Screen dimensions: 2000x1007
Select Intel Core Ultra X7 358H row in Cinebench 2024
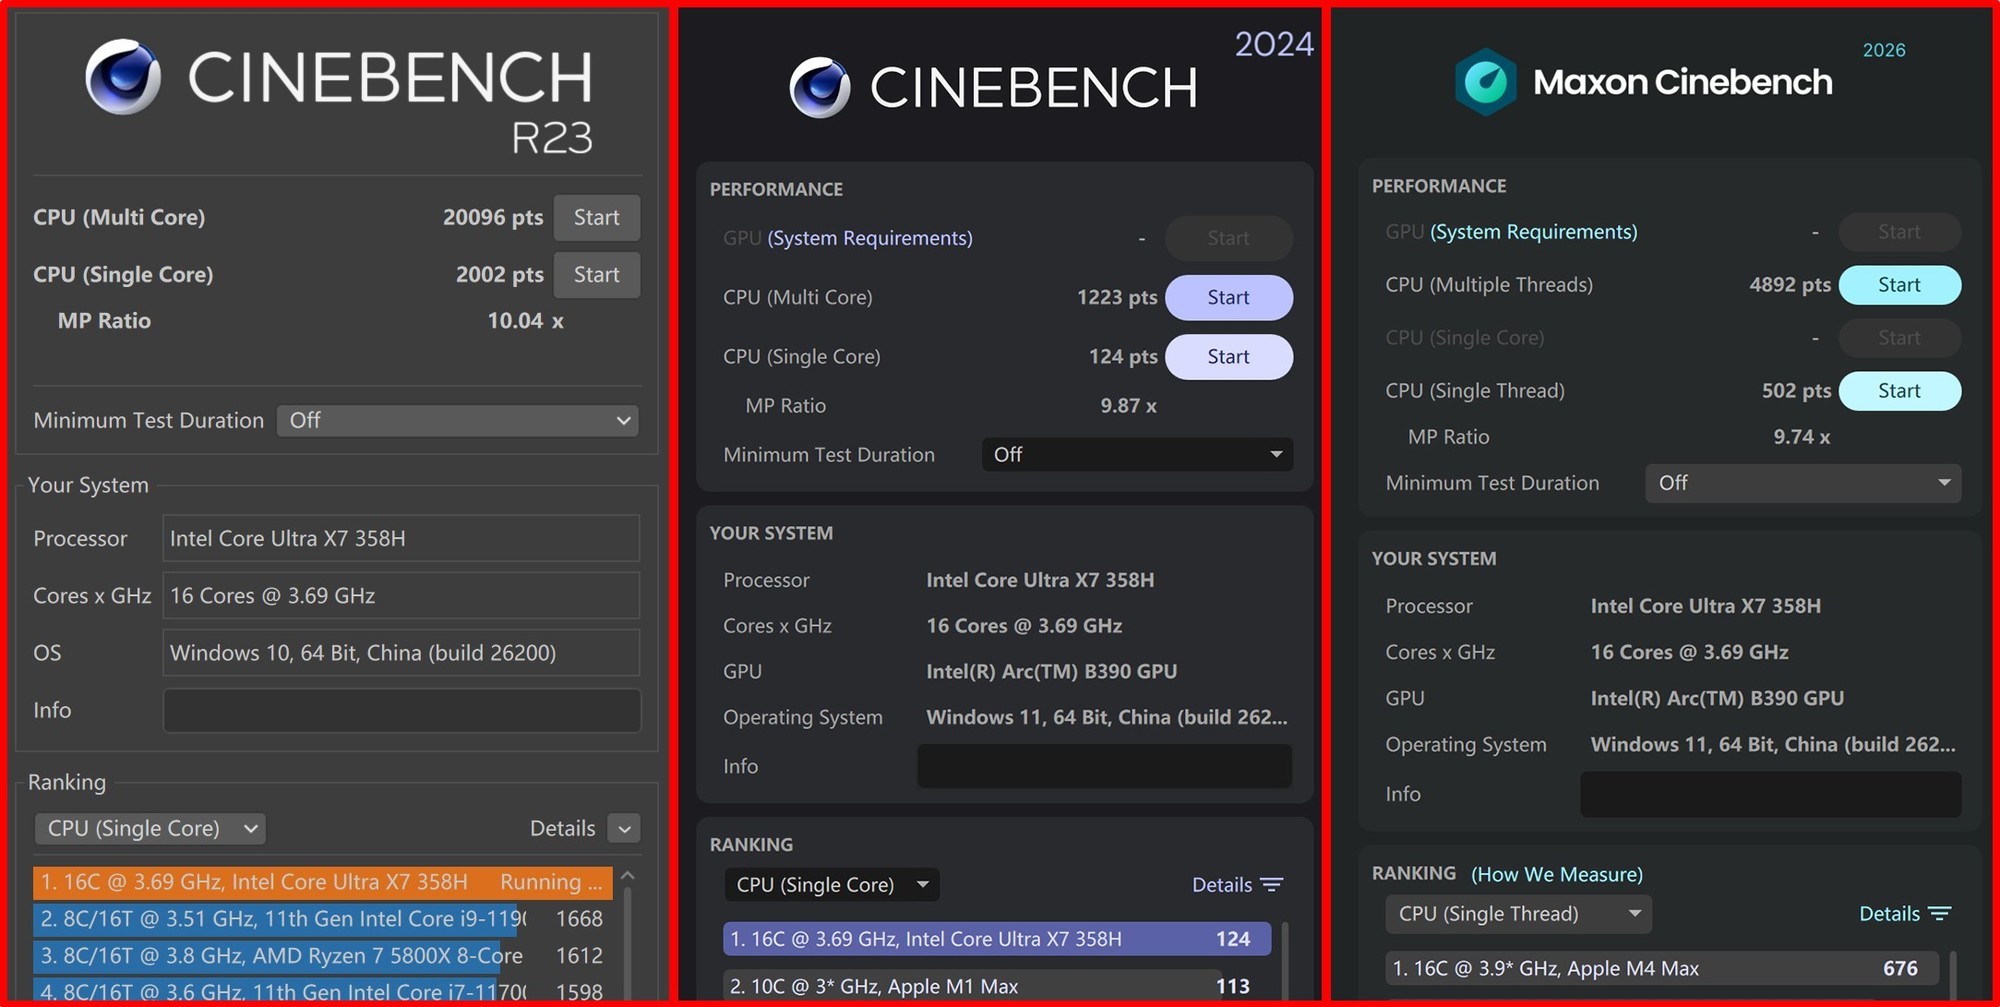coord(997,939)
